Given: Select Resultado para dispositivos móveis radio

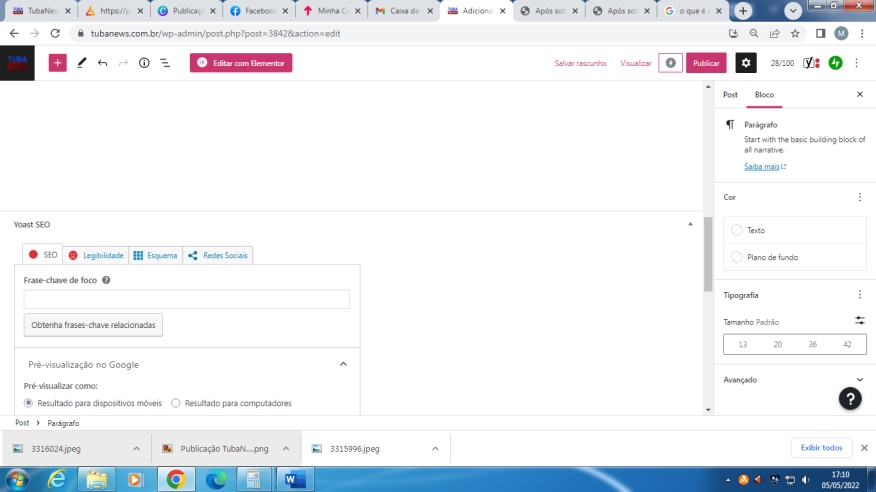Looking at the screenshot, I should (x=29, y=403).
